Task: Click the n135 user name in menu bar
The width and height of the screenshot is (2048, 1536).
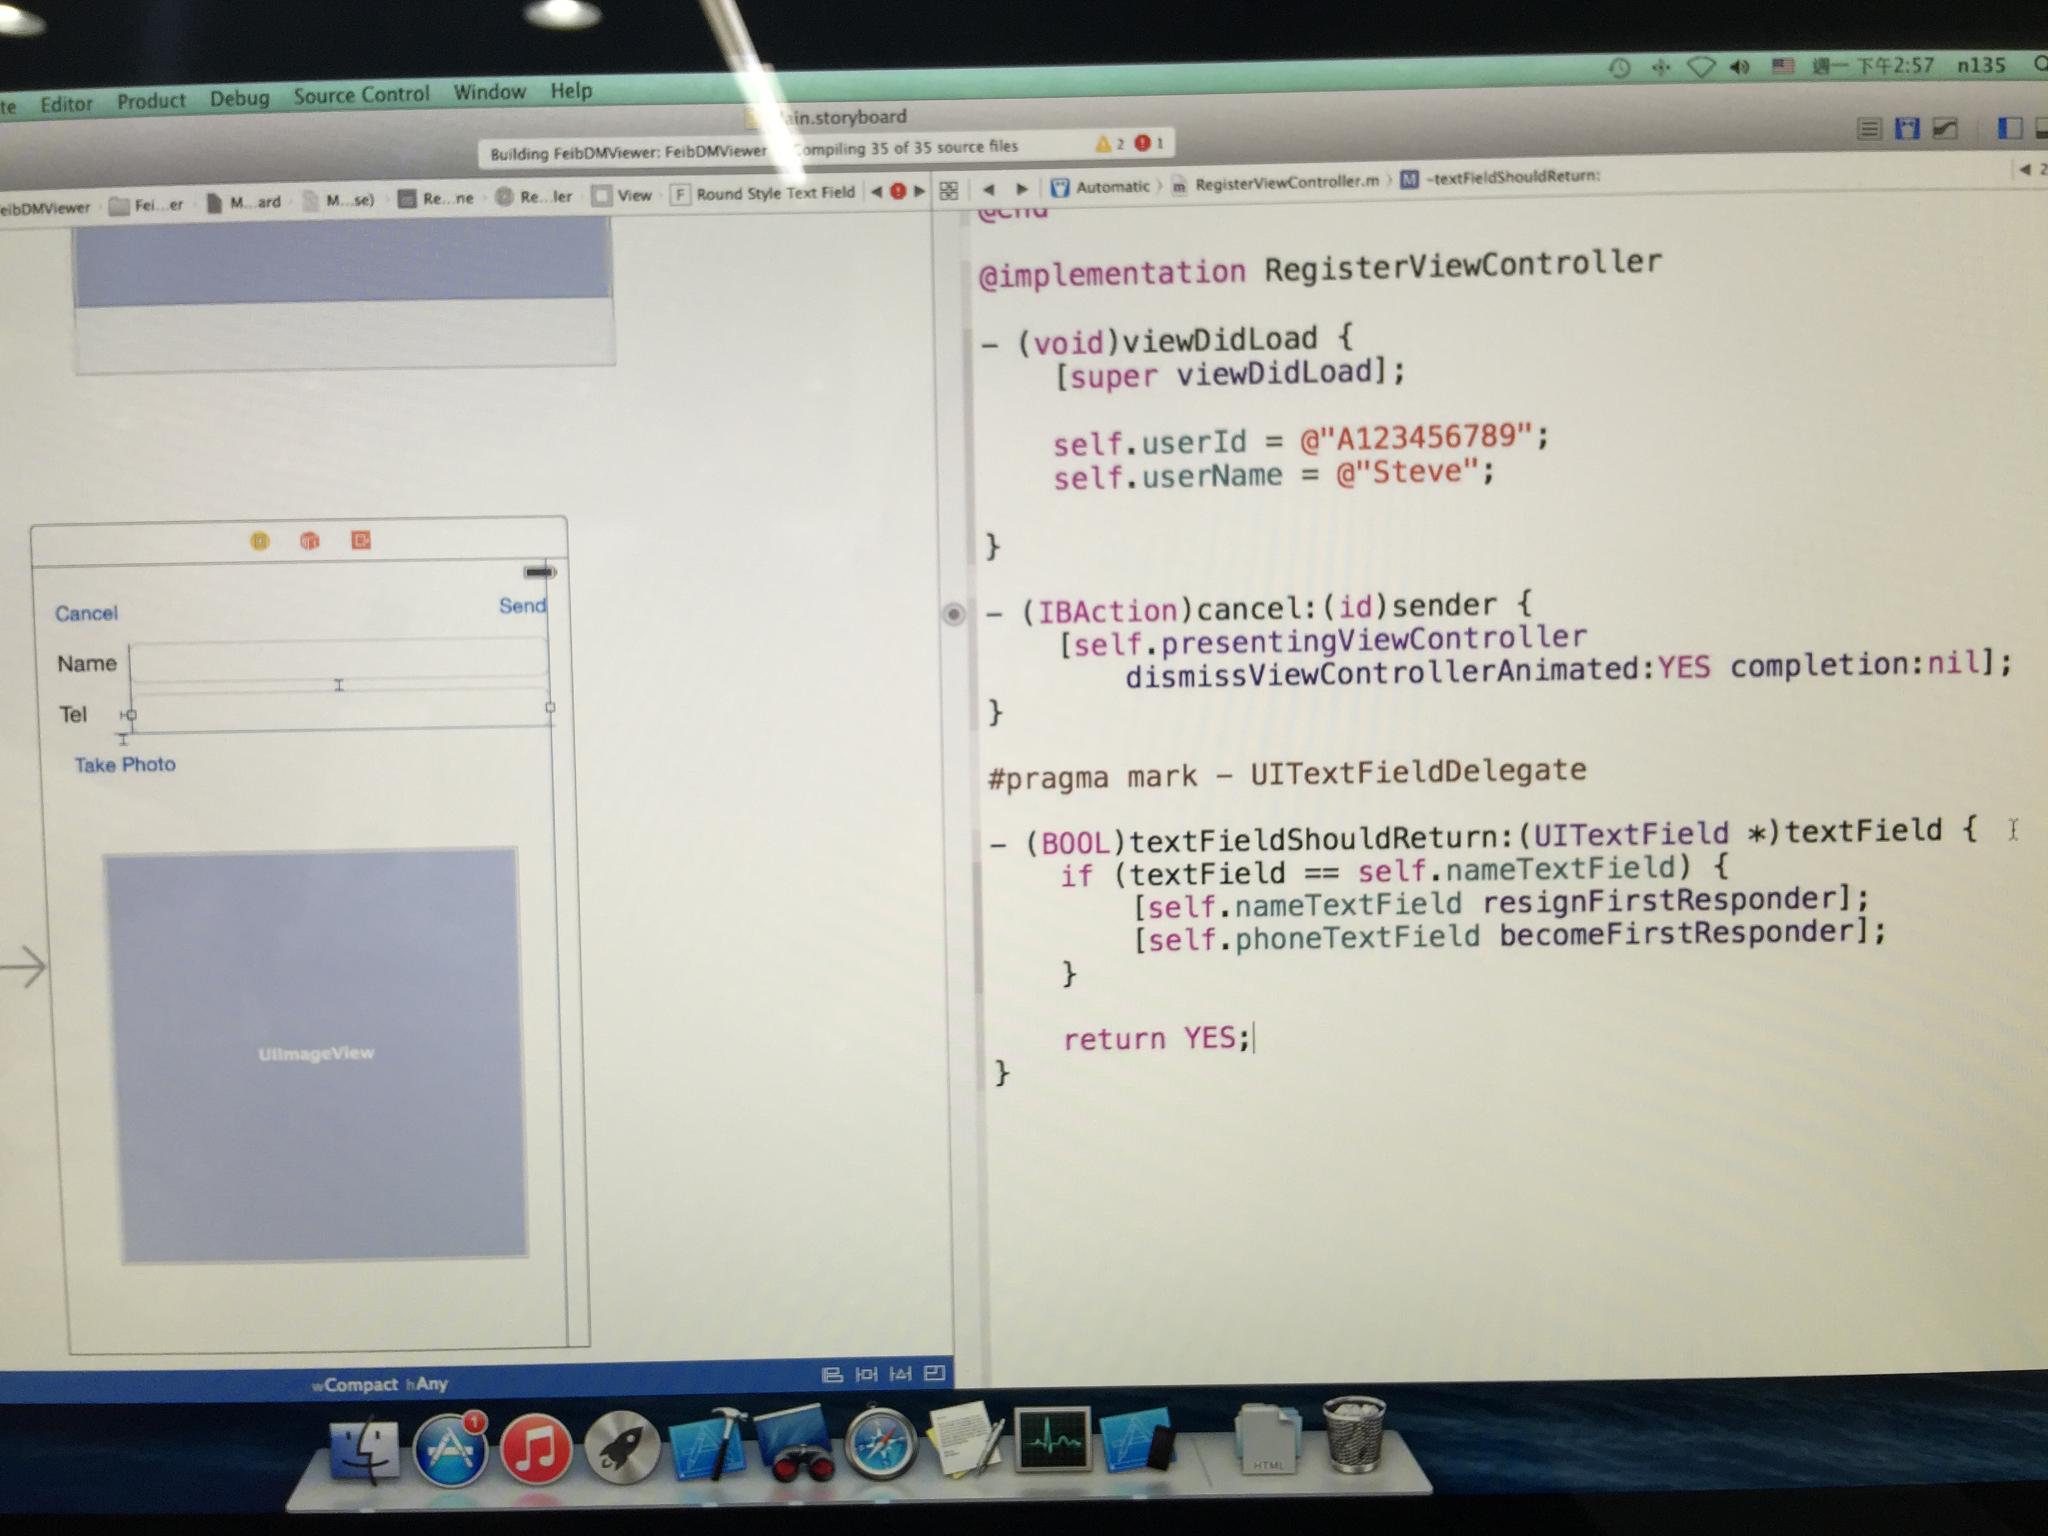Action: (x=1981, y=65)
